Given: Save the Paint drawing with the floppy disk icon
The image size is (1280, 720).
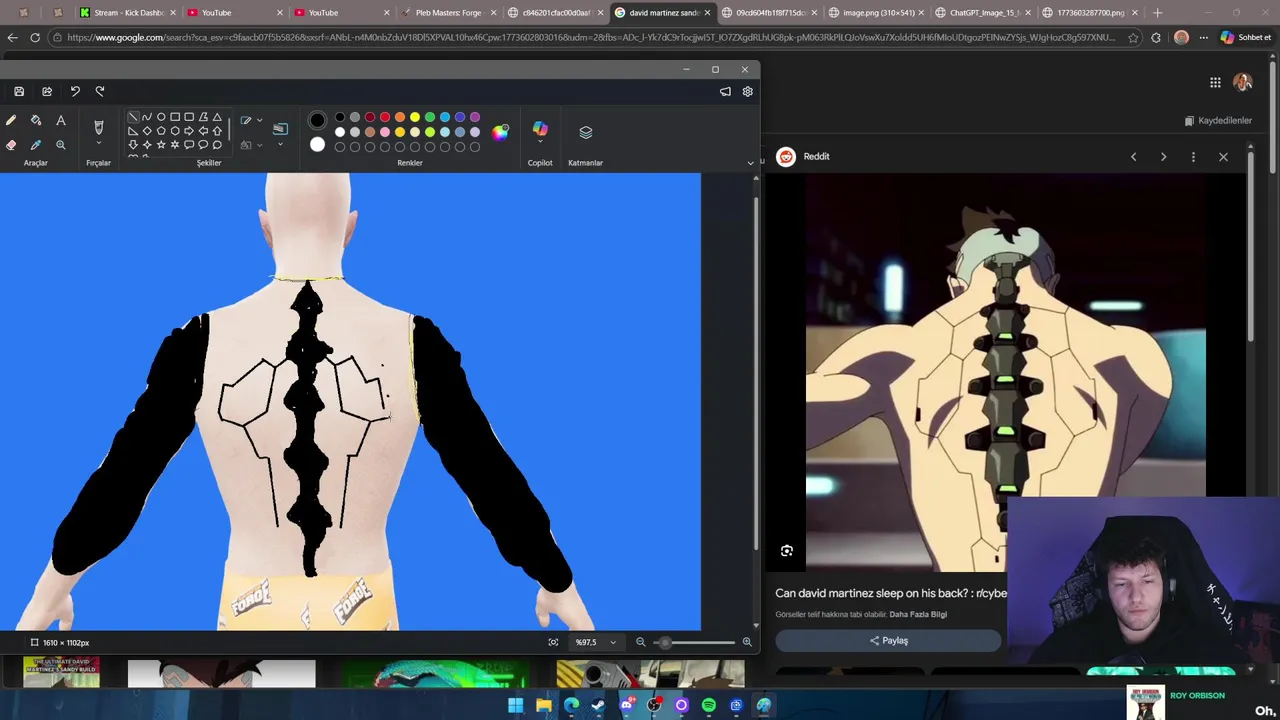Looking at the screenshot, I should [x=19, y=91].
